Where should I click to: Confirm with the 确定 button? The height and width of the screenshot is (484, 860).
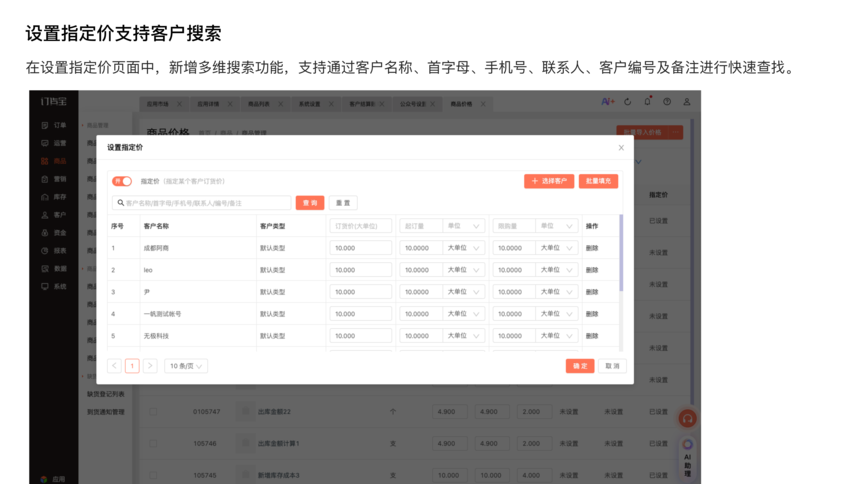pos(580,366)
